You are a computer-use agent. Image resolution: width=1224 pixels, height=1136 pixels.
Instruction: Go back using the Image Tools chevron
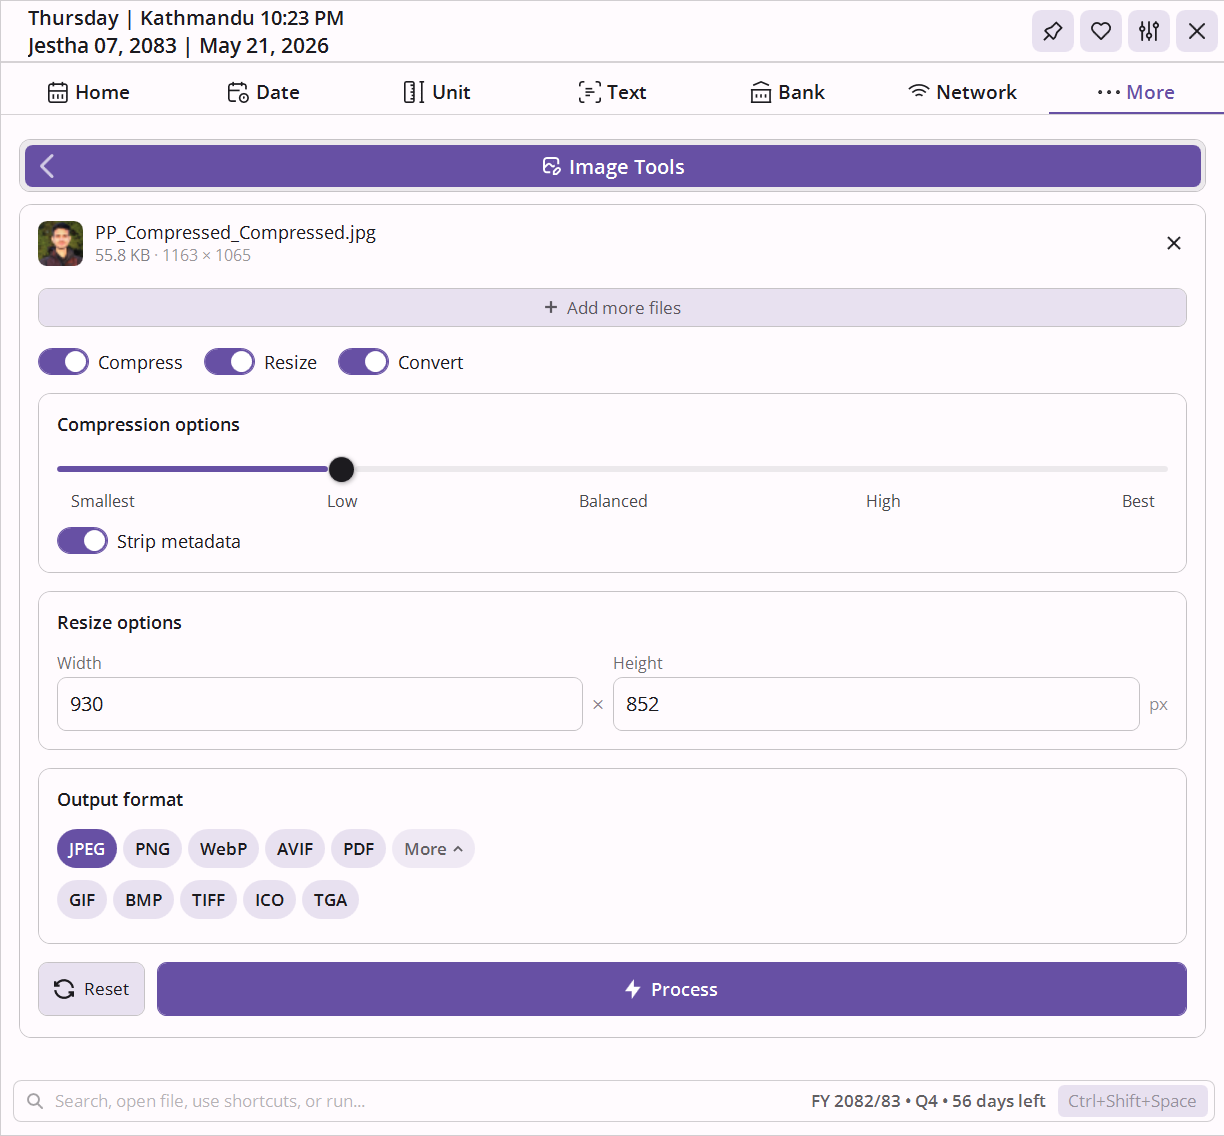coord(47,166)
